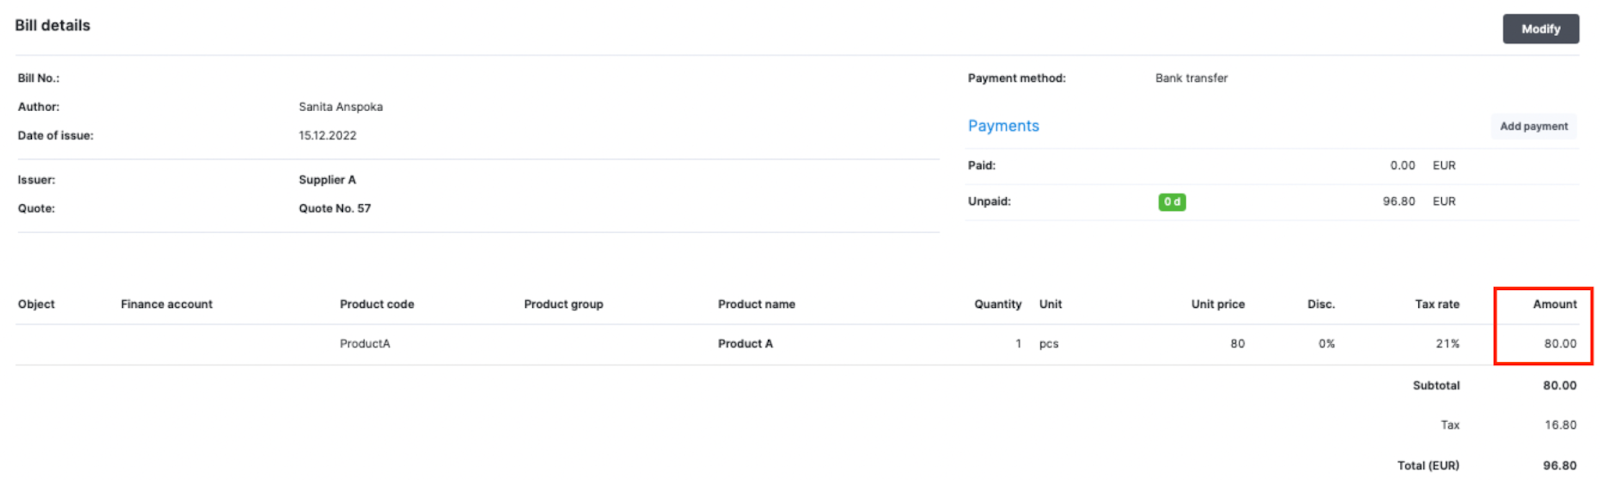Click the Modify button
The height and width of the screenshot is (480, 1600).
click(1540, 29)
